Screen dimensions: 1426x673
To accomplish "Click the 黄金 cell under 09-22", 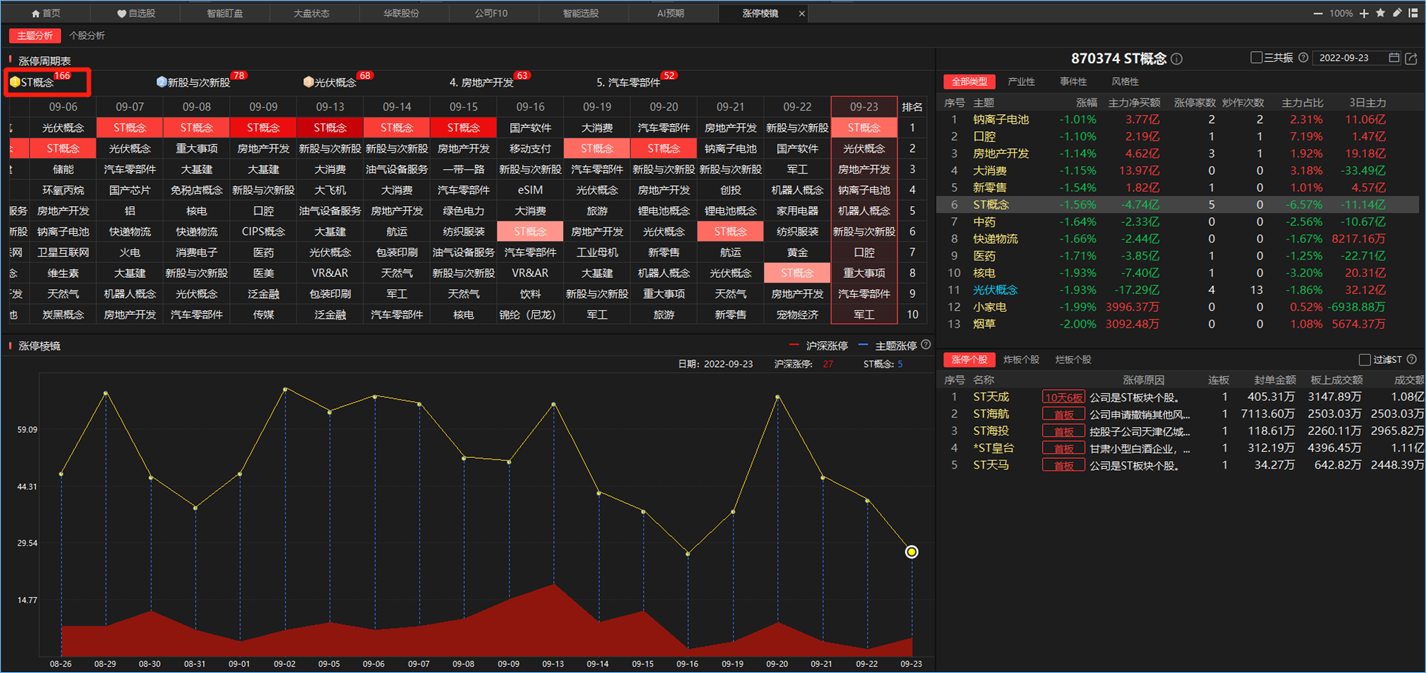I will coord(797,252).
